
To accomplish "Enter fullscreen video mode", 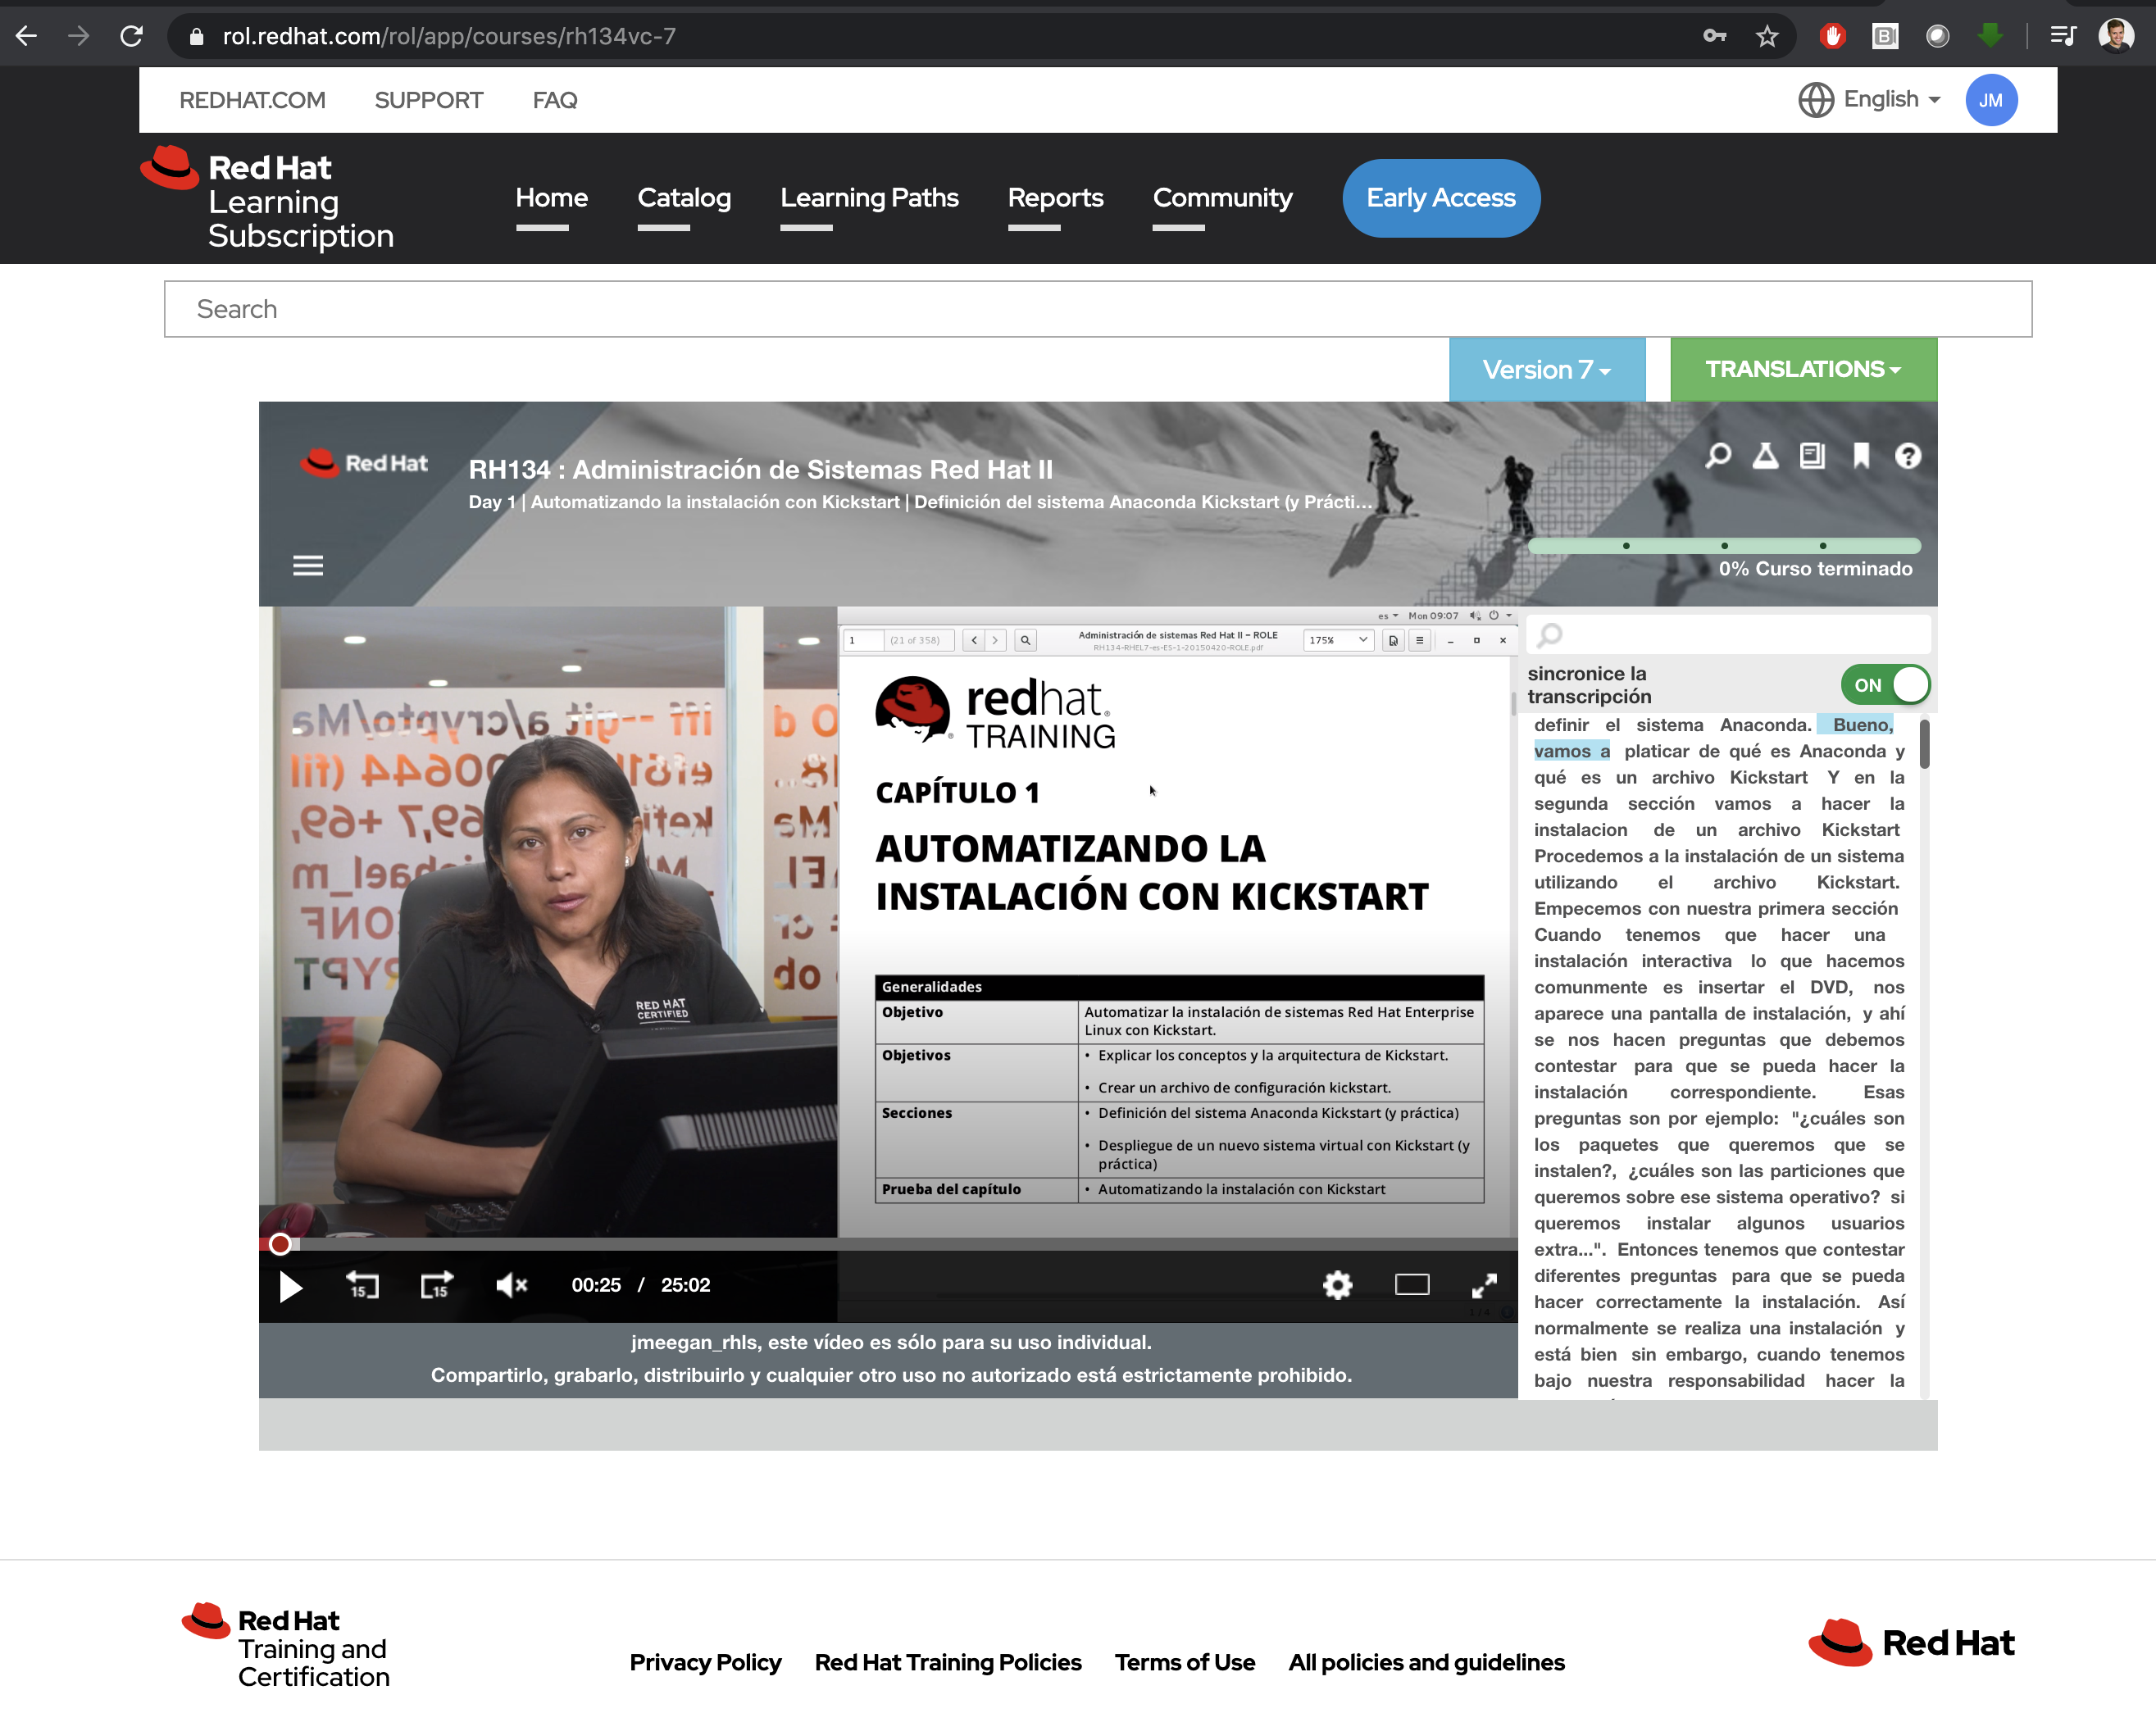I will click(1486, 1286).
